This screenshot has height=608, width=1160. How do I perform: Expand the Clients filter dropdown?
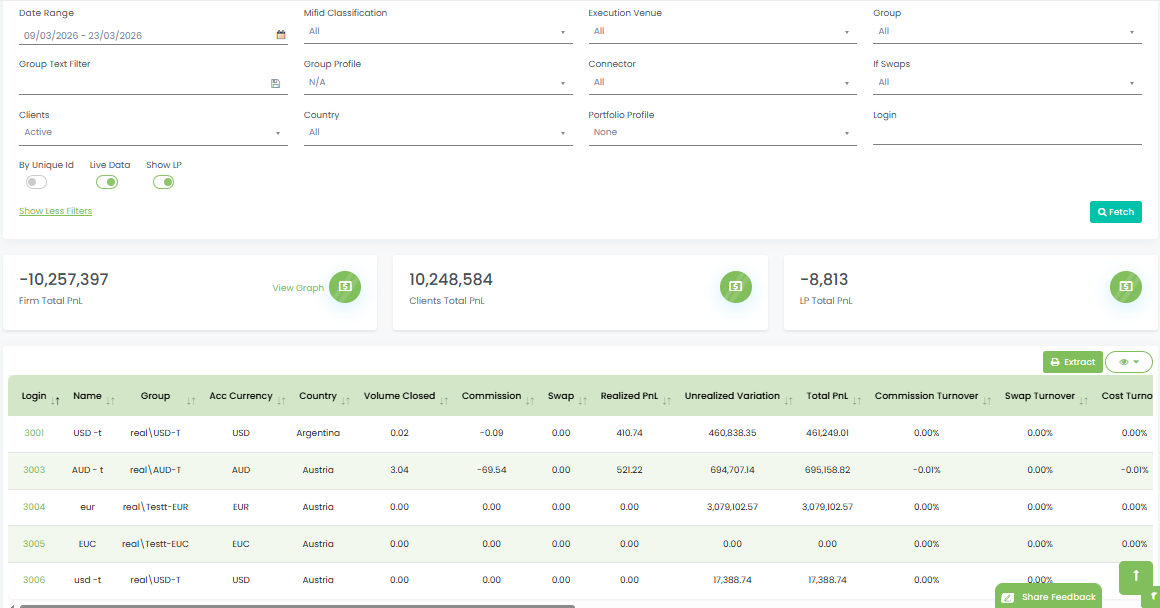point(278,132)
